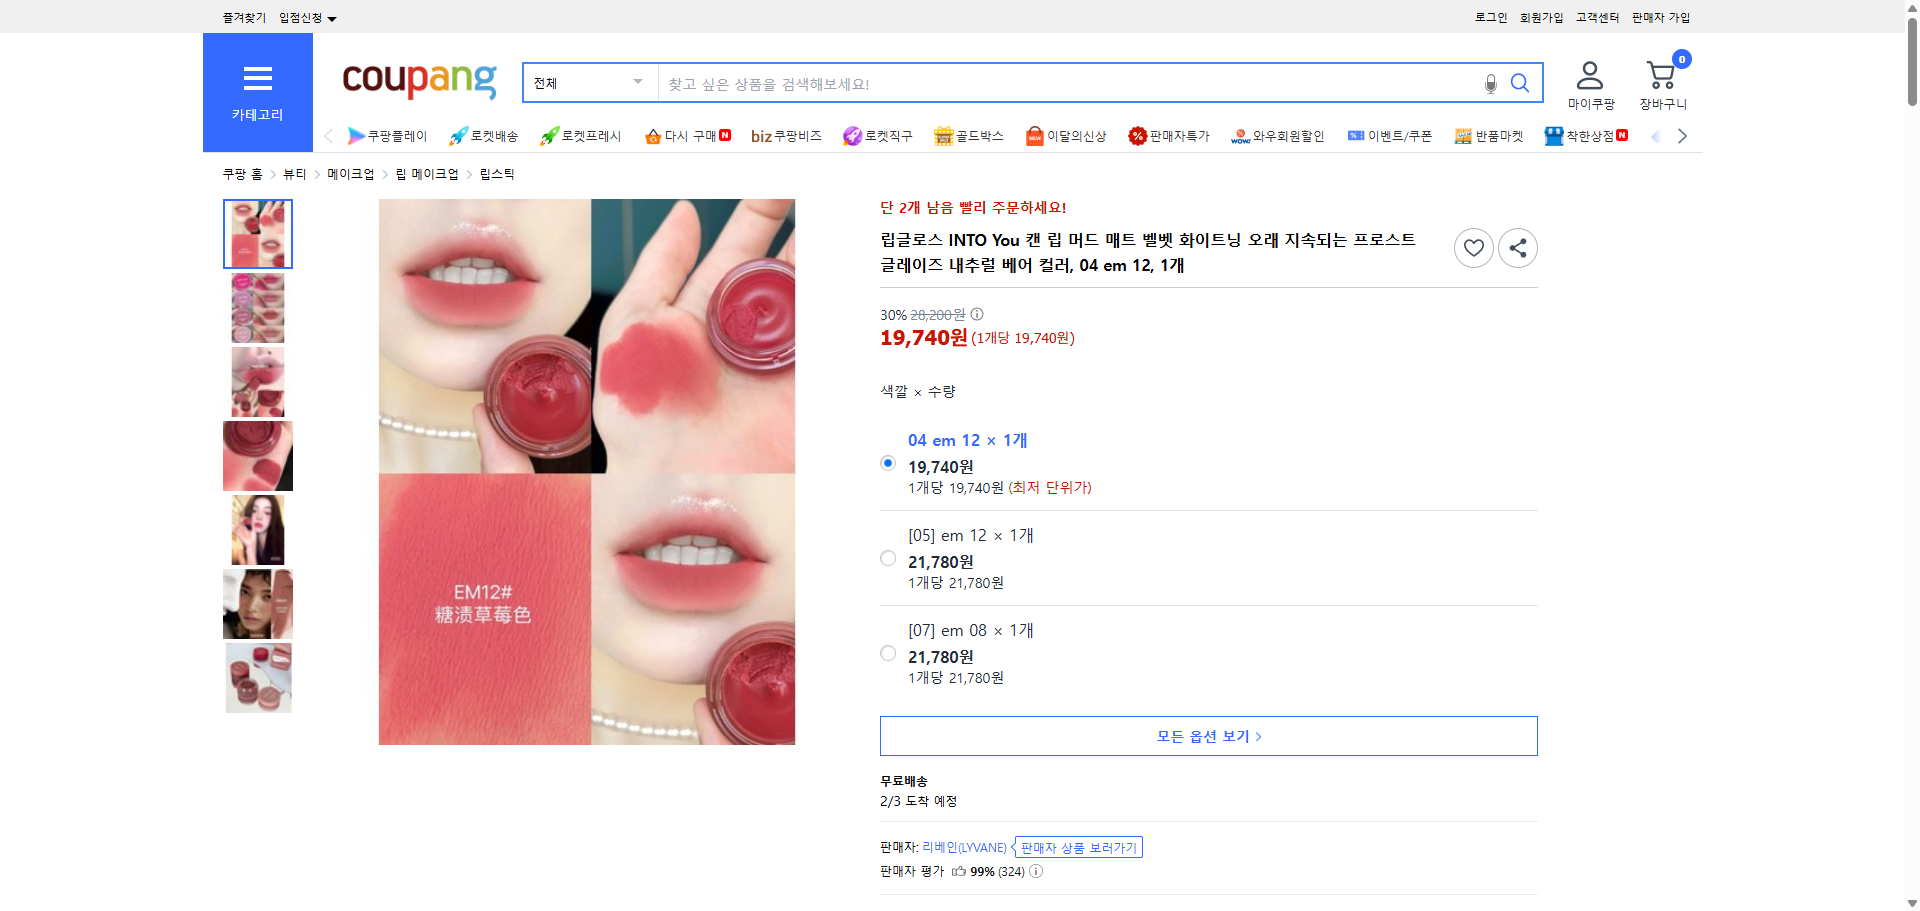Click right arrow of category navigation bar
Screen dimensions: 1920x911
[1683, 135]
